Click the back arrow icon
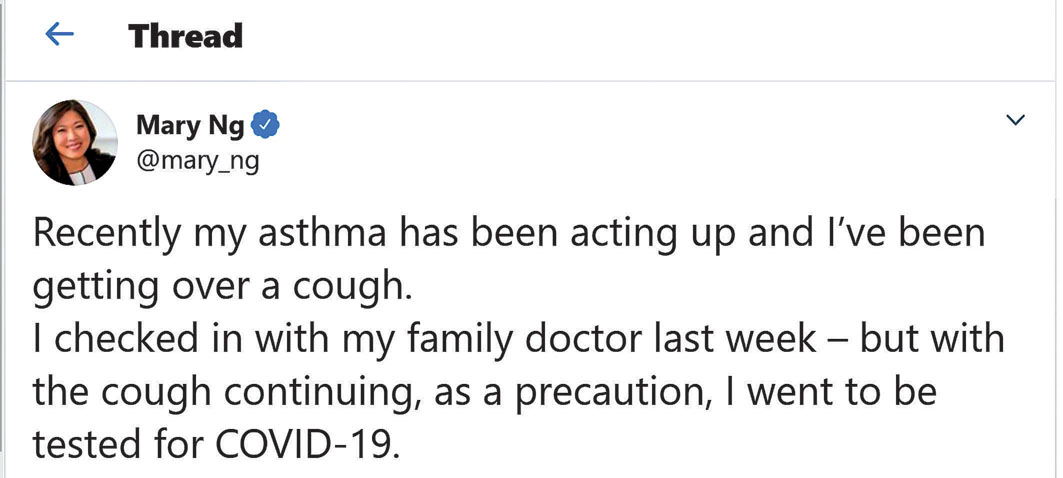 click(x=60, y=36)
